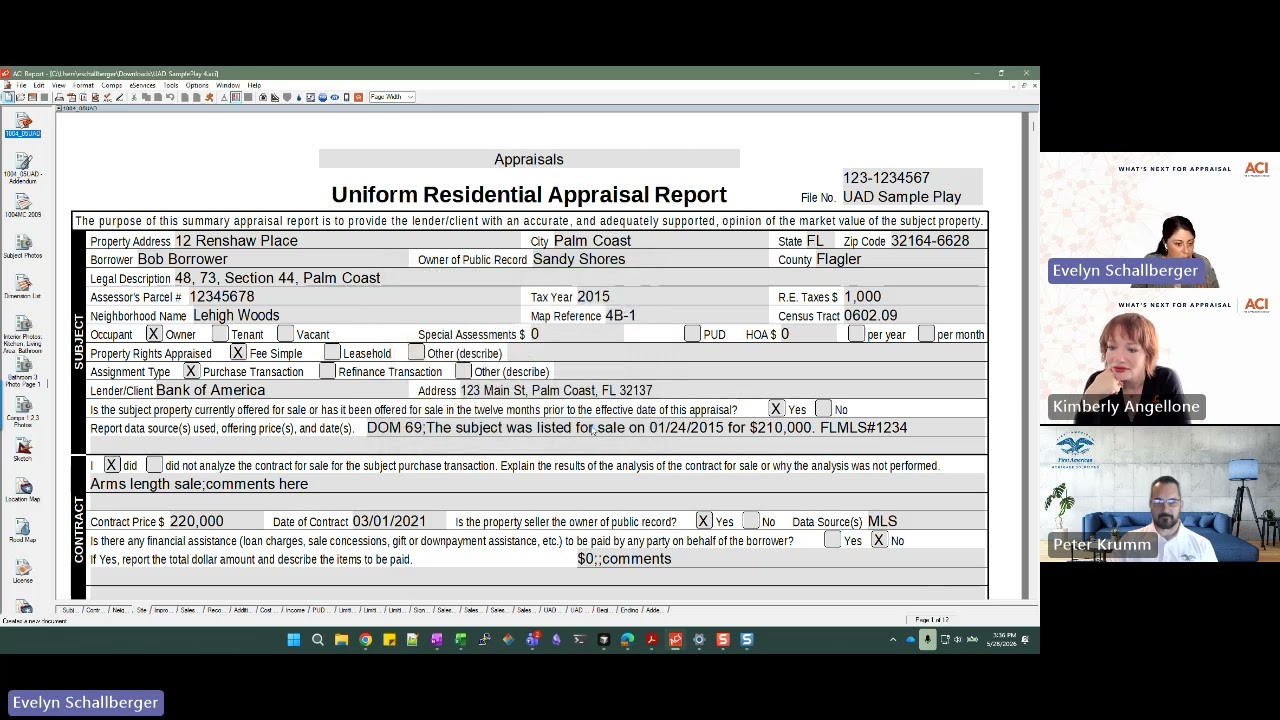
Task: Open the eServices menu
Action: [142, 85]
